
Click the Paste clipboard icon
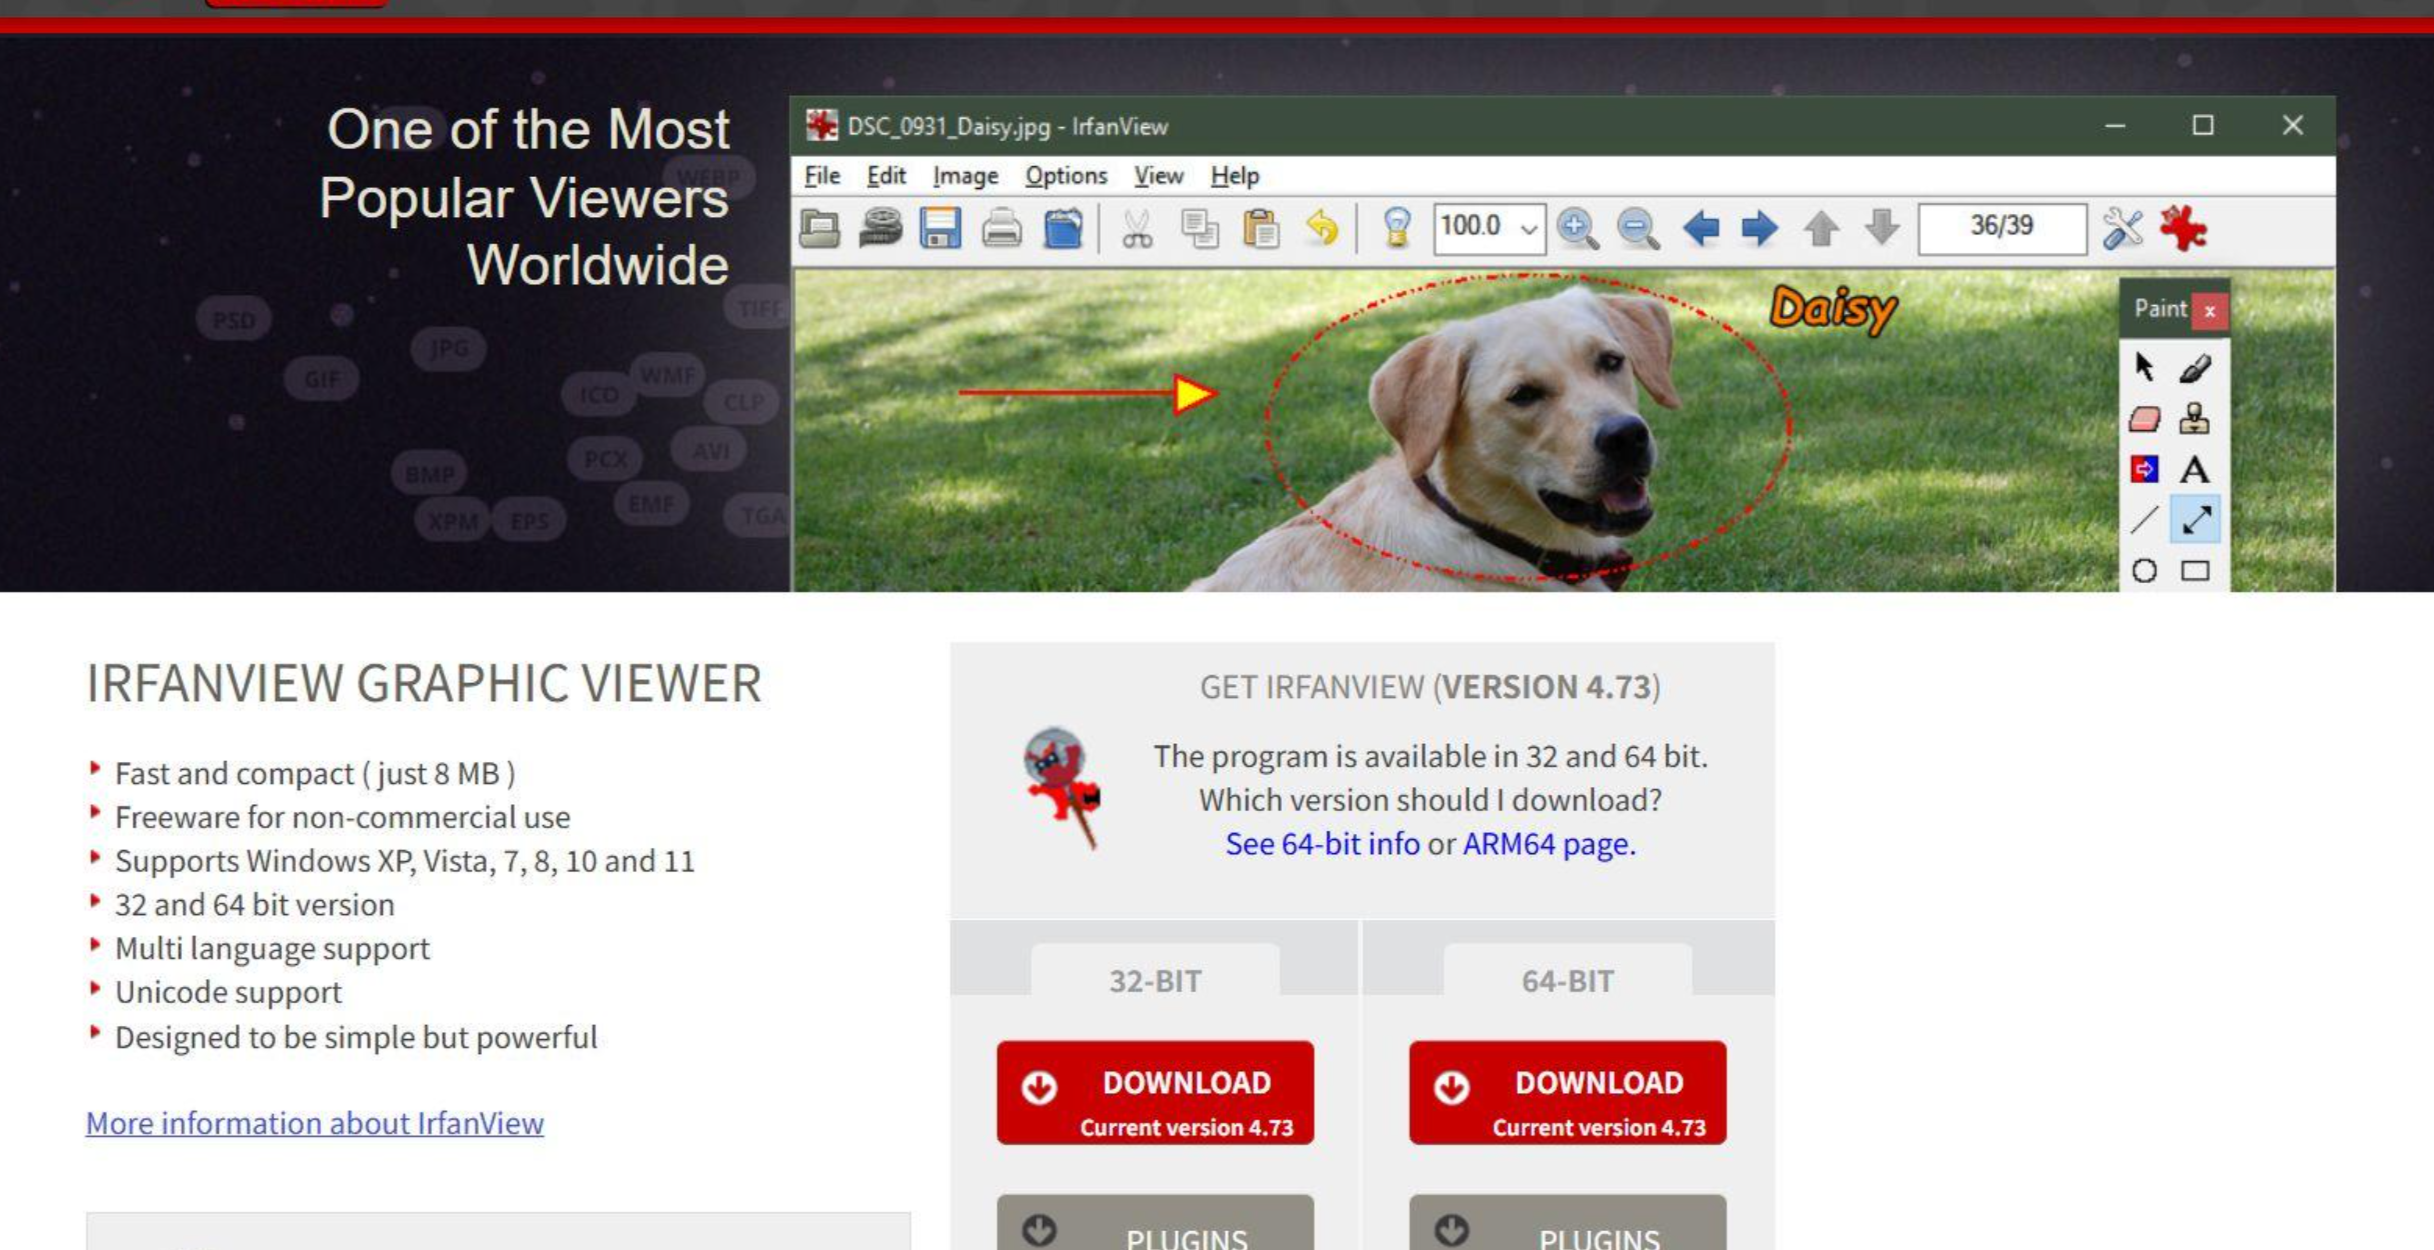(1261, 229)
